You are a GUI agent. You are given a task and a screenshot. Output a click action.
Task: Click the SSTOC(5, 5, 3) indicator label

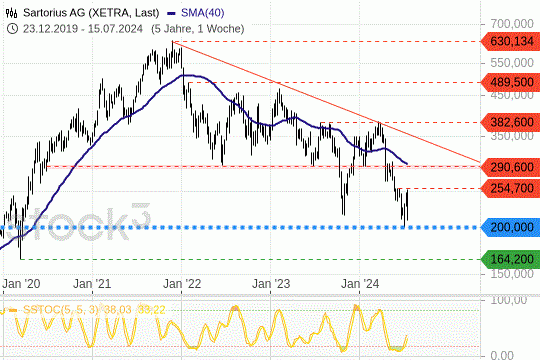[x=61, y=310]
